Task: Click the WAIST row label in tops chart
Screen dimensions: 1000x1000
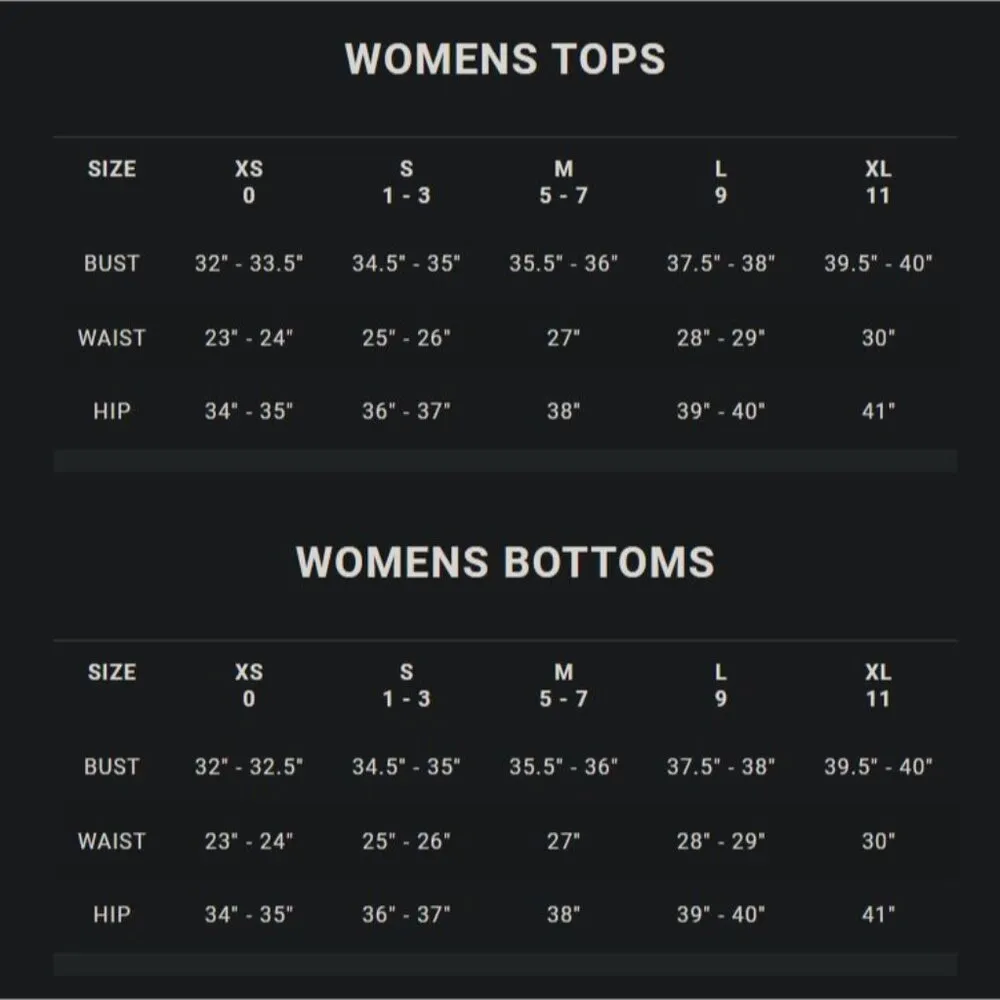Action: pyautogui.click(x=111, y=338)
